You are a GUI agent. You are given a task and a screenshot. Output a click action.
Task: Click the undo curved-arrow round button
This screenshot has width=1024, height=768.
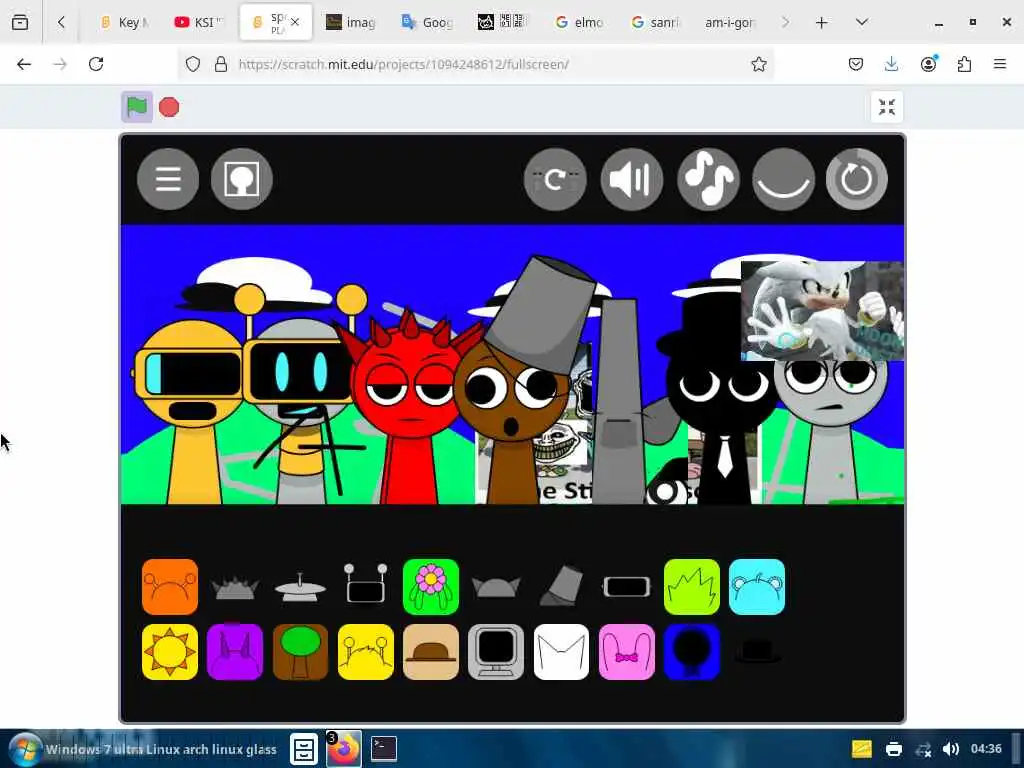tap(555, 180)
